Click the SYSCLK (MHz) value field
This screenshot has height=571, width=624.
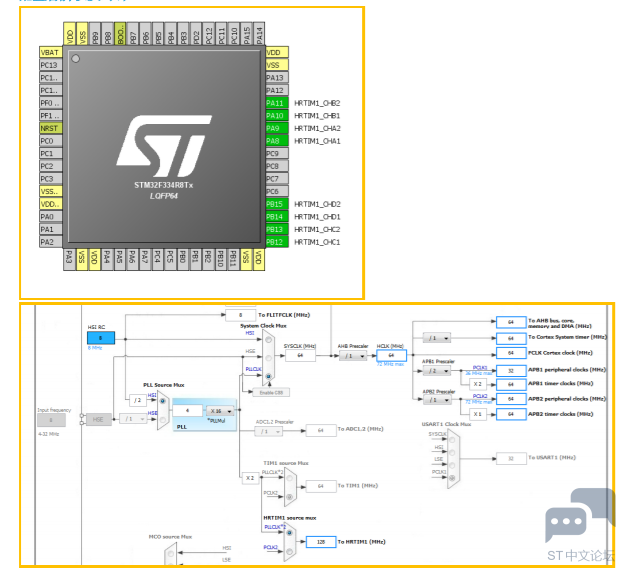300,355
